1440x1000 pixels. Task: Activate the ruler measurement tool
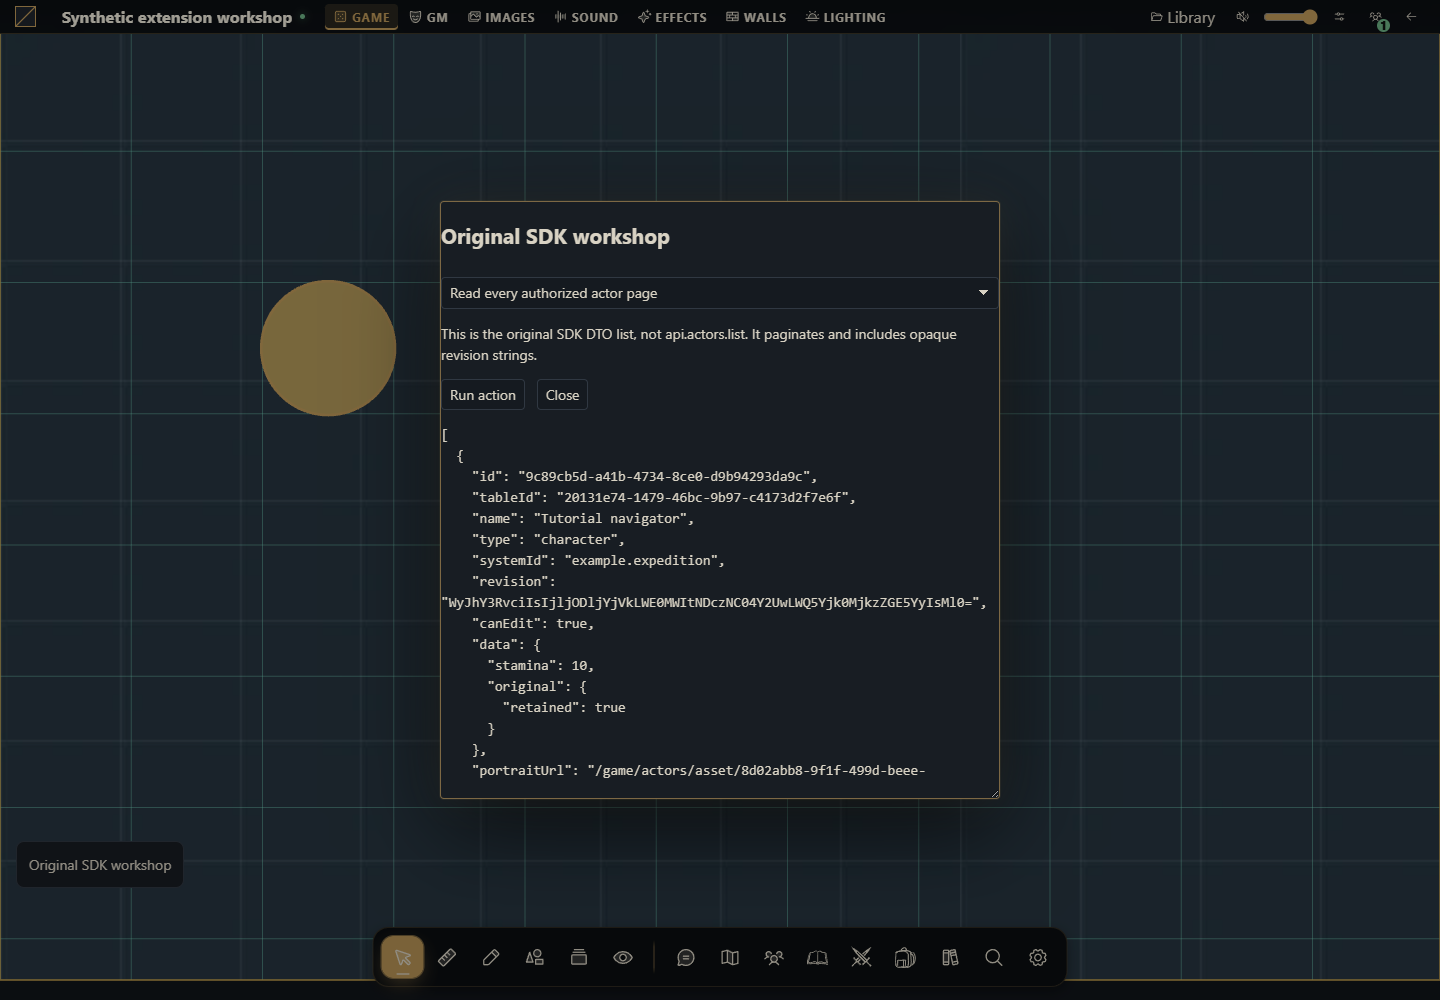pyautogui.click(x=447, y=958)
